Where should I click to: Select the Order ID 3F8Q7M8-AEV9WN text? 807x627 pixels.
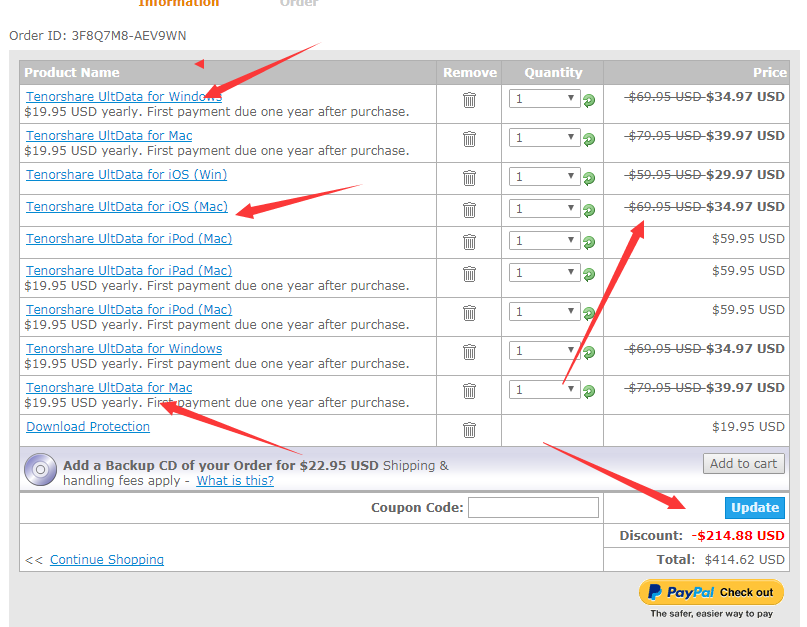tap(129, 36)
